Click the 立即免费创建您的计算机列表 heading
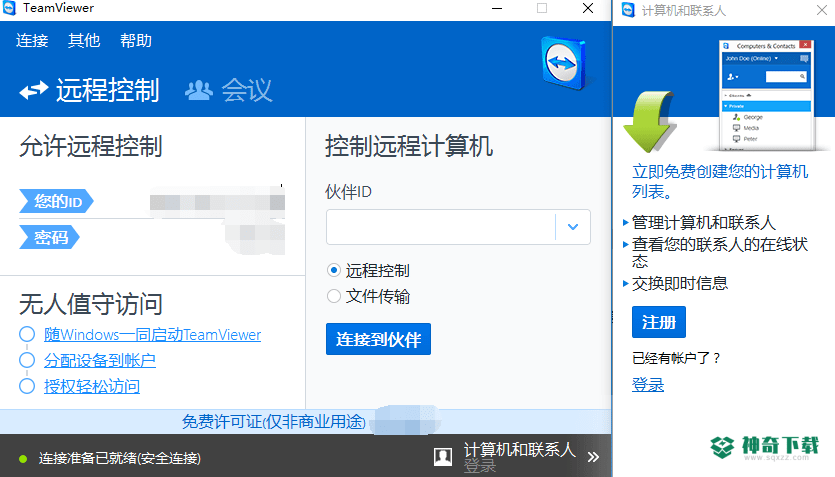This screenshot has width=835, height=477. tap(720, 181)
